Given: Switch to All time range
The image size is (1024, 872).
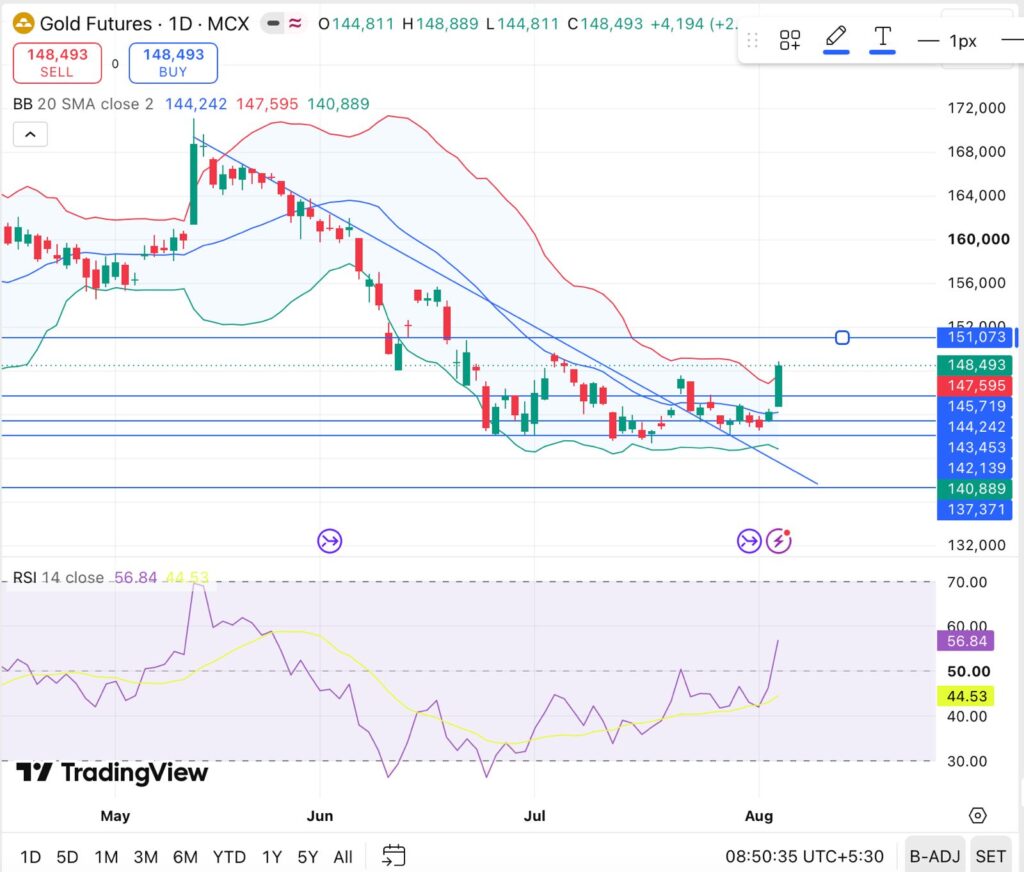Looking at the screenshot, I should pos(343,856).
